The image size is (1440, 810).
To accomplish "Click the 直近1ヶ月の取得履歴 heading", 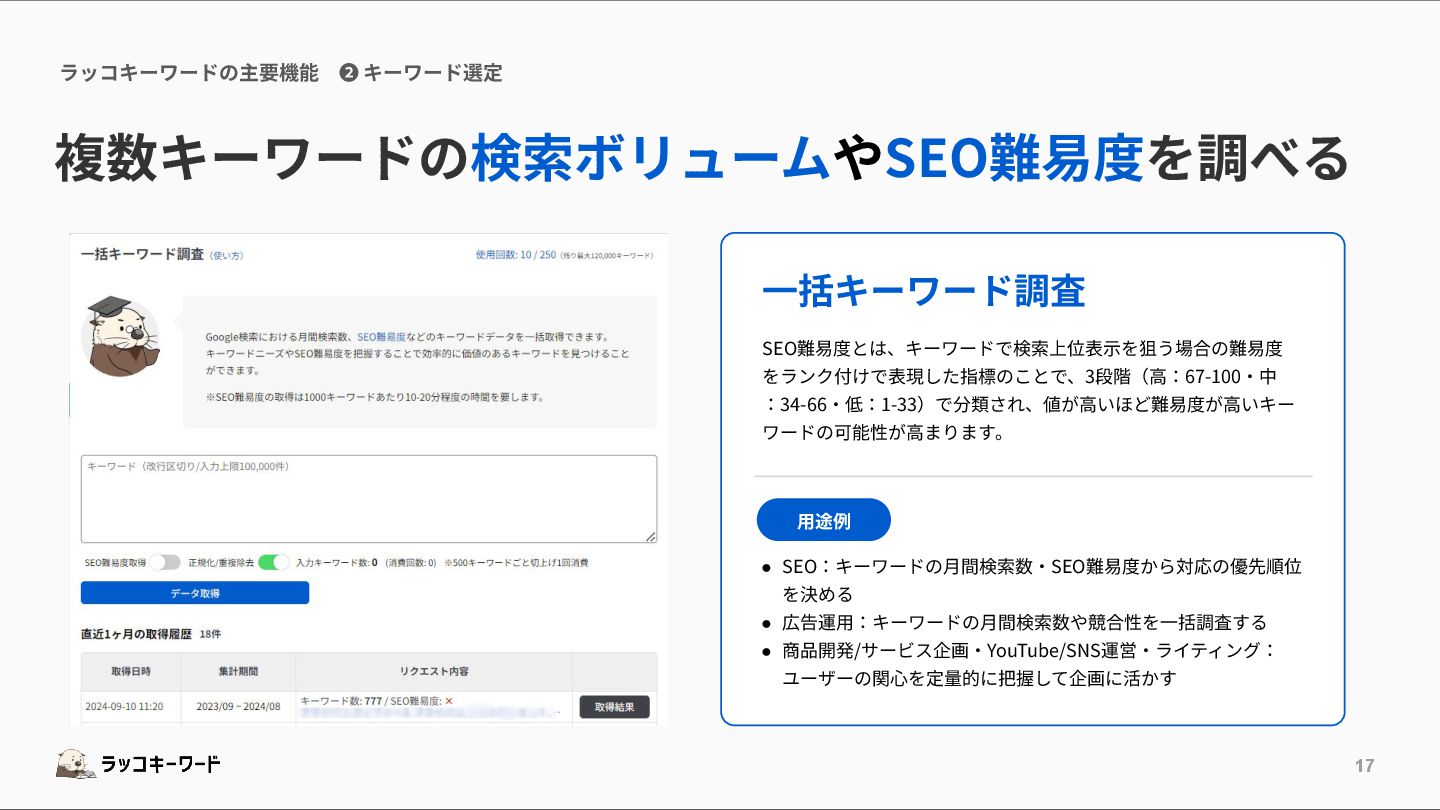I will pos(137,634).
